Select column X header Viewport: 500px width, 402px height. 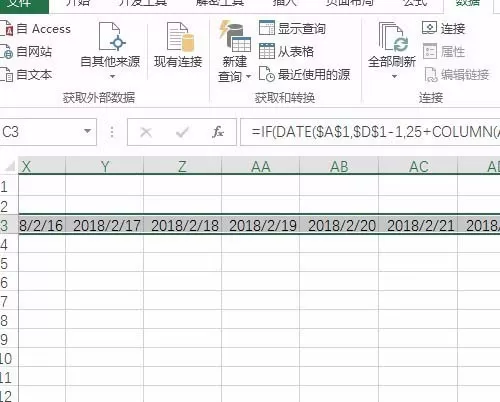[42, 166]
